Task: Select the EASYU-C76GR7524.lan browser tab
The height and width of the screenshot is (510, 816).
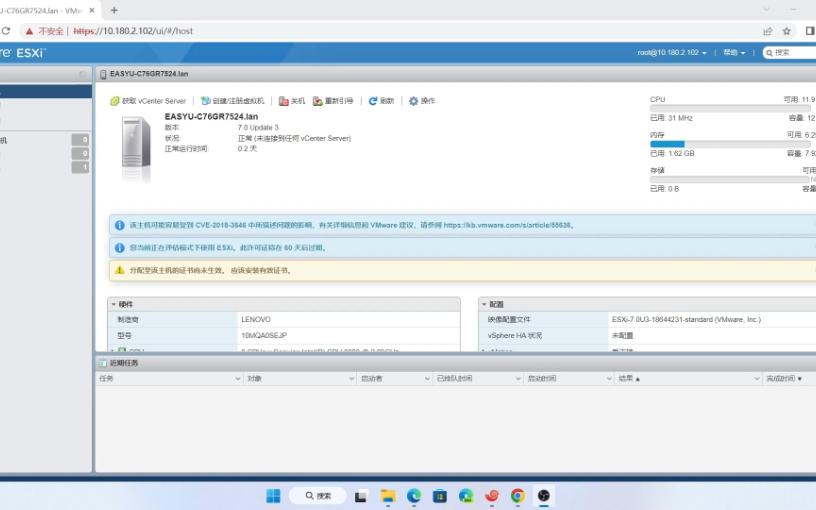Action: click(42, 10)
